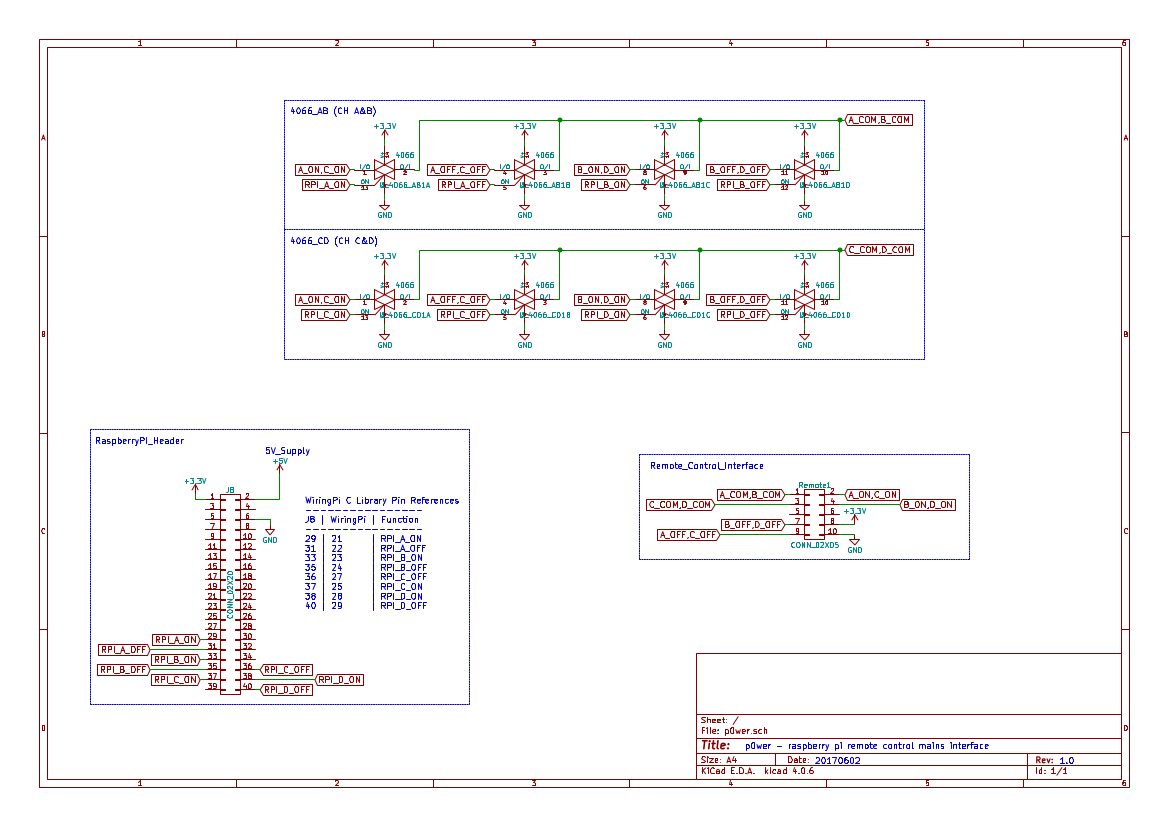Select the U_4066_CD1C switch symbol
The height and width of the screenshot is (826, 1169).
[x=664, y=300]
